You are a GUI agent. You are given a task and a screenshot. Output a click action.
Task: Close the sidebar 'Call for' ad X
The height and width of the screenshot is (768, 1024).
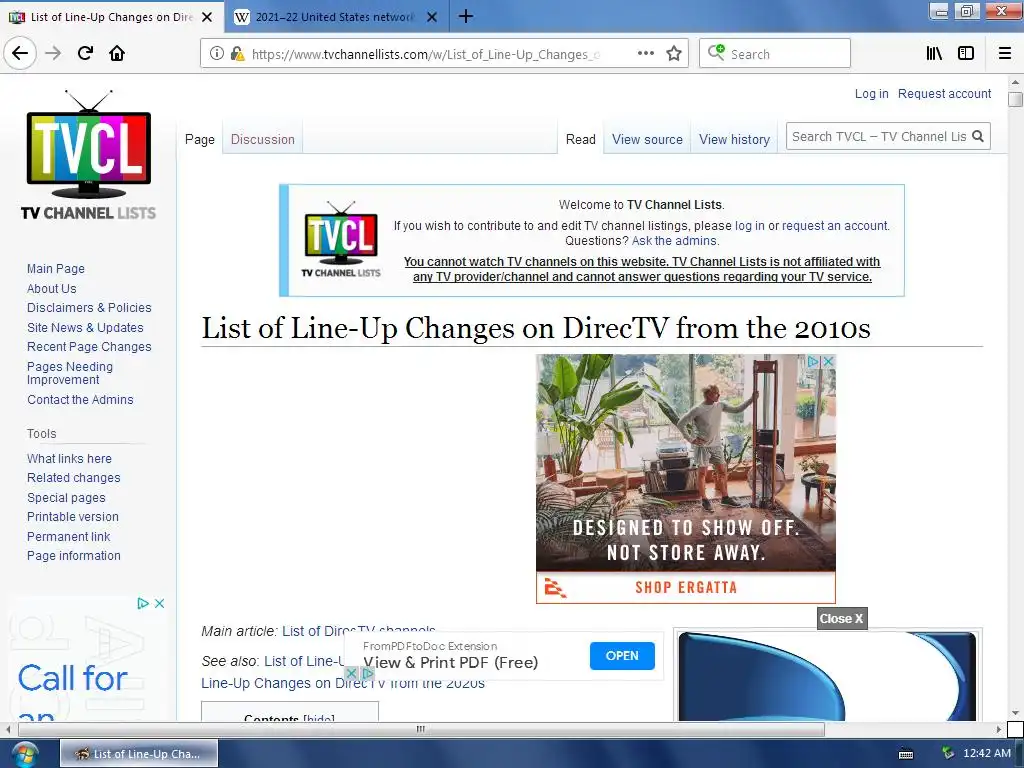coord(159,603)
